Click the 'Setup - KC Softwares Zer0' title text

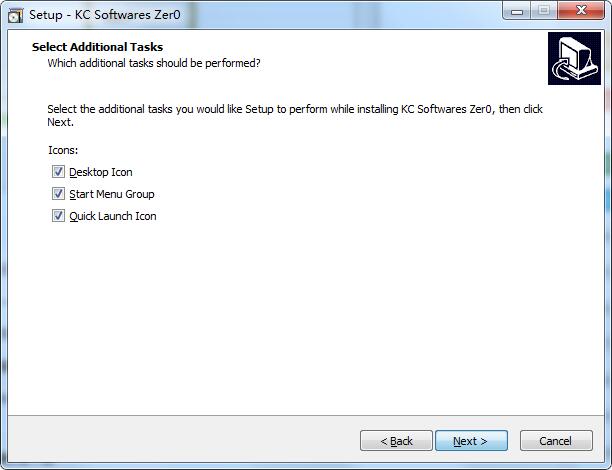tap(105, 16)
